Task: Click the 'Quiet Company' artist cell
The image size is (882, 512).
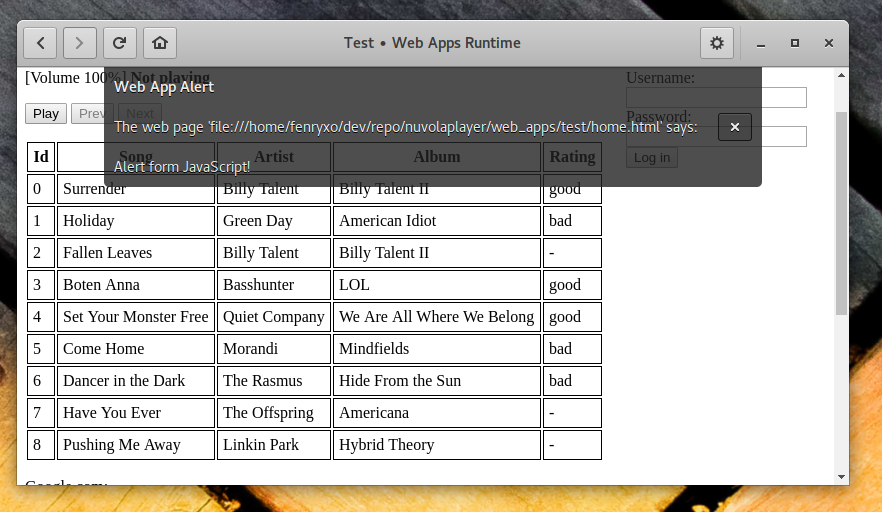Action: (x=274, y=317)
